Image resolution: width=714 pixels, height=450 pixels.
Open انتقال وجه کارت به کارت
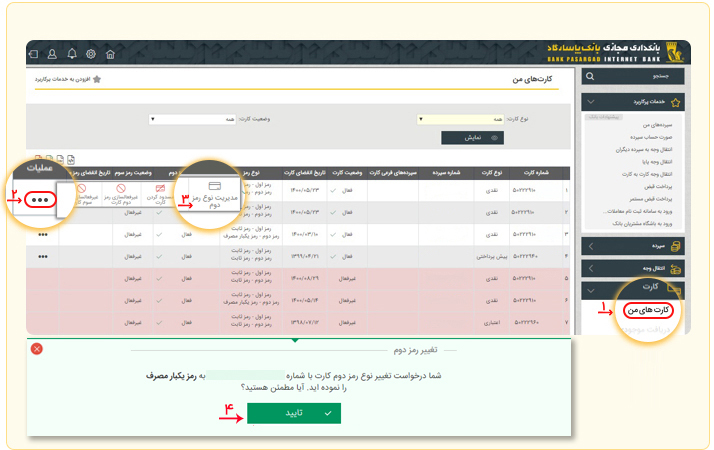tap(647, 174)
